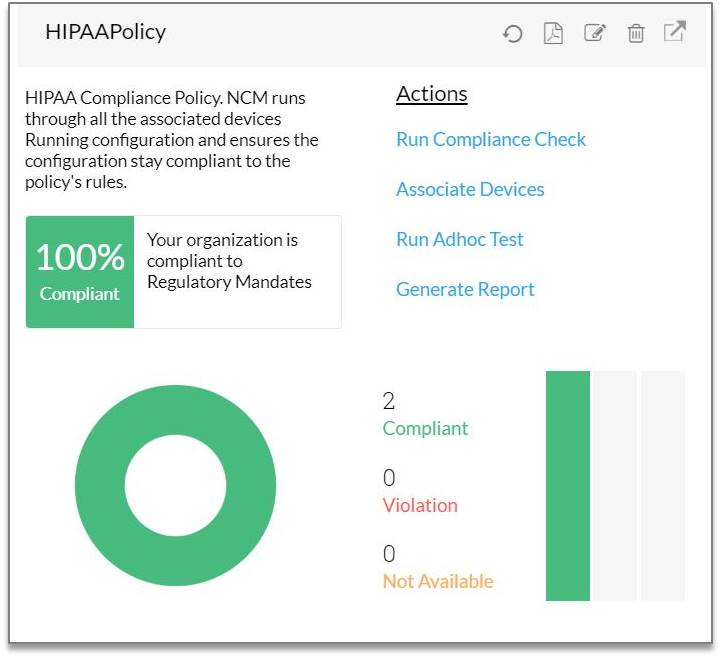Click the HIPAA Compliance Policy description text
The width and height of the screenshot is (721, 658).
(172, 140)
